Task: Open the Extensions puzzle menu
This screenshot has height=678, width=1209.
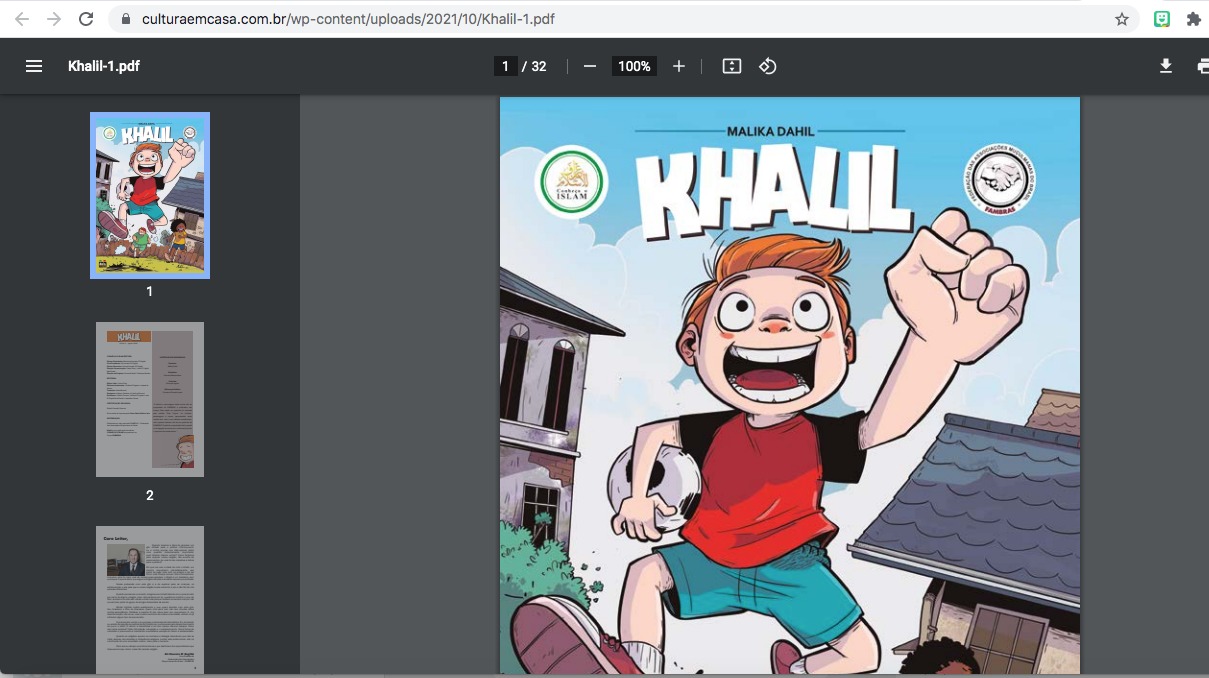Action: click(1194, 19)
